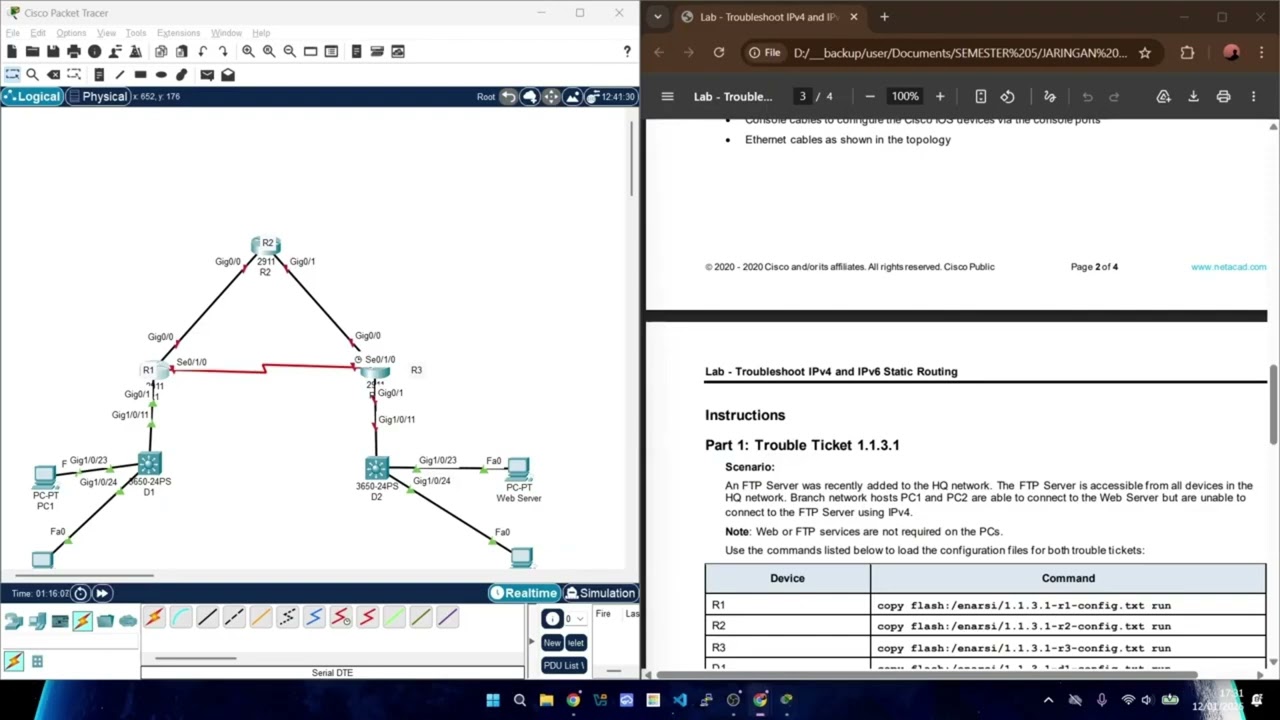Pick the Draw Line tool
The width and height of the screenshot is (1280, 720).
click(x=120, y=75)
